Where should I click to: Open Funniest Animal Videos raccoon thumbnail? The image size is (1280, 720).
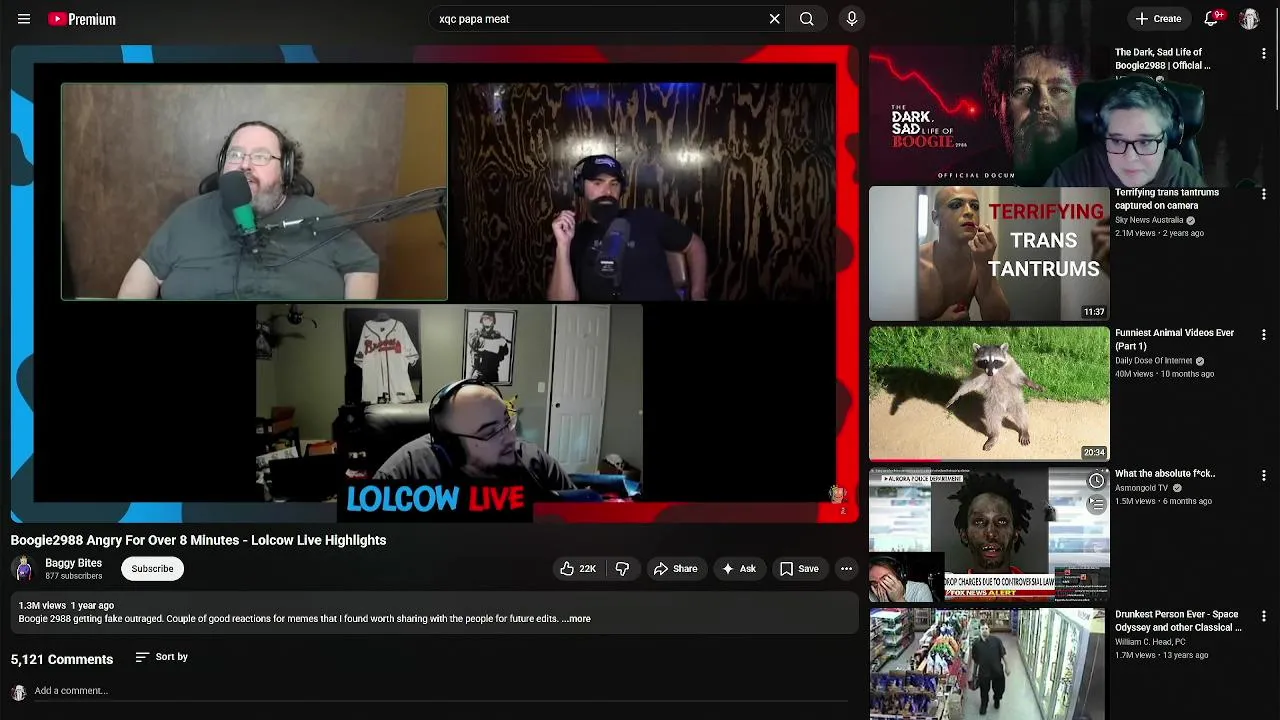(989, 394)
